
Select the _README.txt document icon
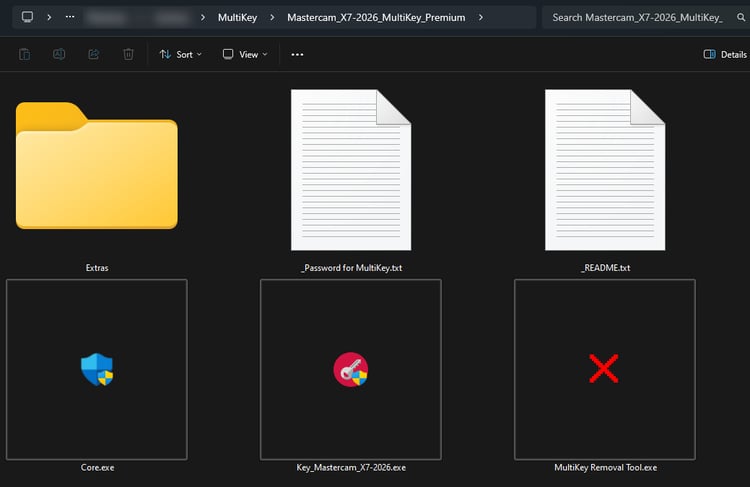[x=605, y=170]
